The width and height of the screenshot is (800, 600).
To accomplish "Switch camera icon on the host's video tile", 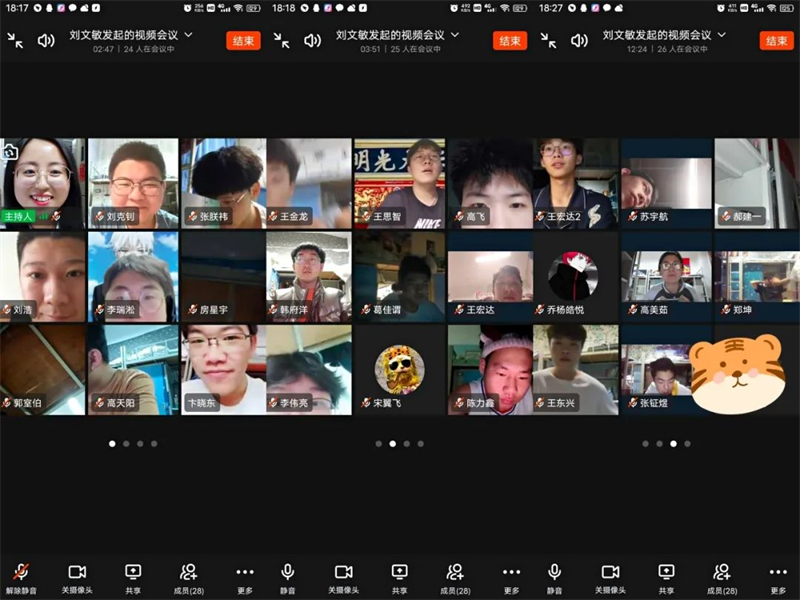I will tap(11, 152).
